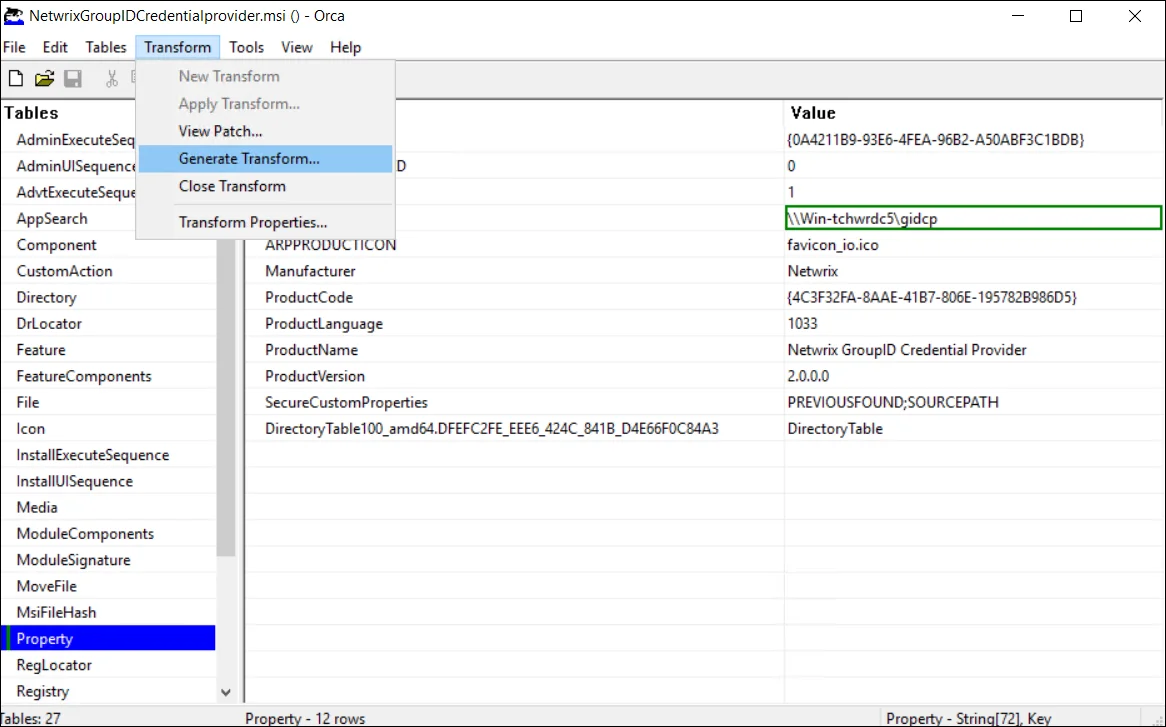The image size is (1166, 727).
Task: Open the InstallUISequence table
Action: [74, 481]
